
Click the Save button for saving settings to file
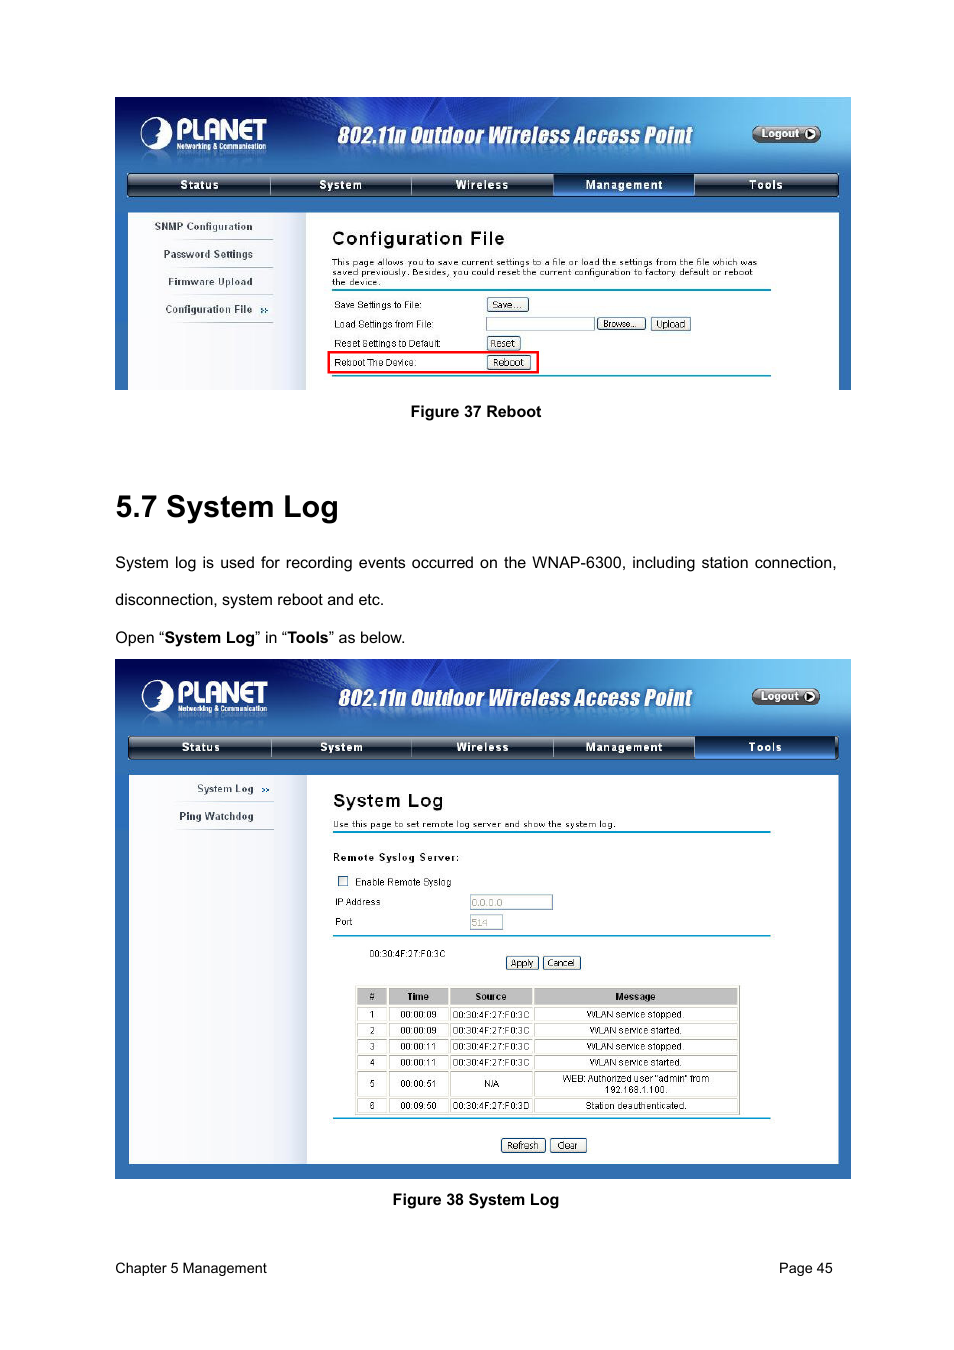click(x=507, y=305)
